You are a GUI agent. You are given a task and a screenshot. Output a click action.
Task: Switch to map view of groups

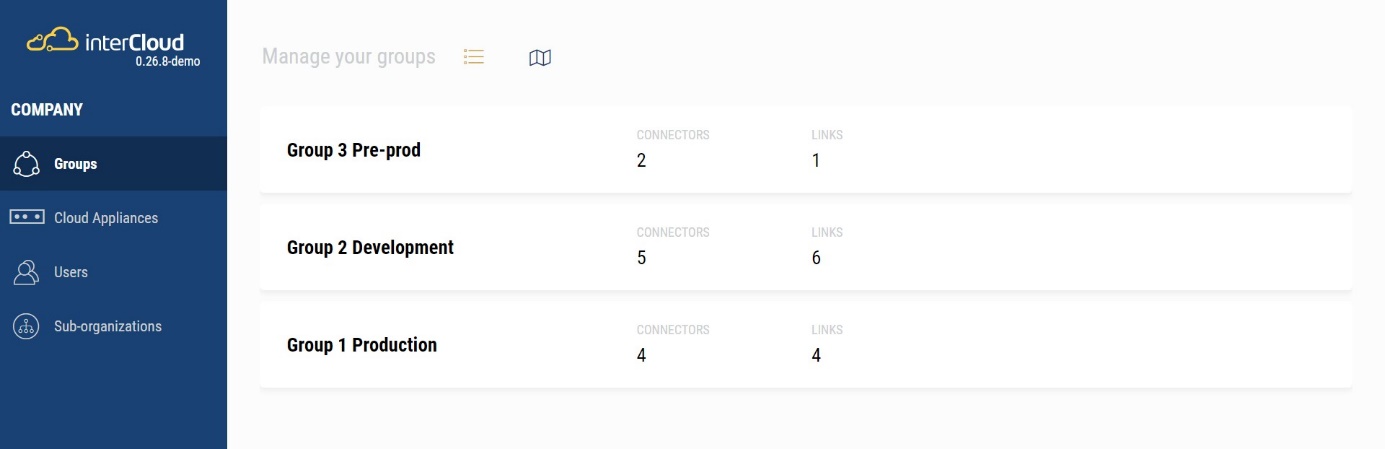(540, 58)
